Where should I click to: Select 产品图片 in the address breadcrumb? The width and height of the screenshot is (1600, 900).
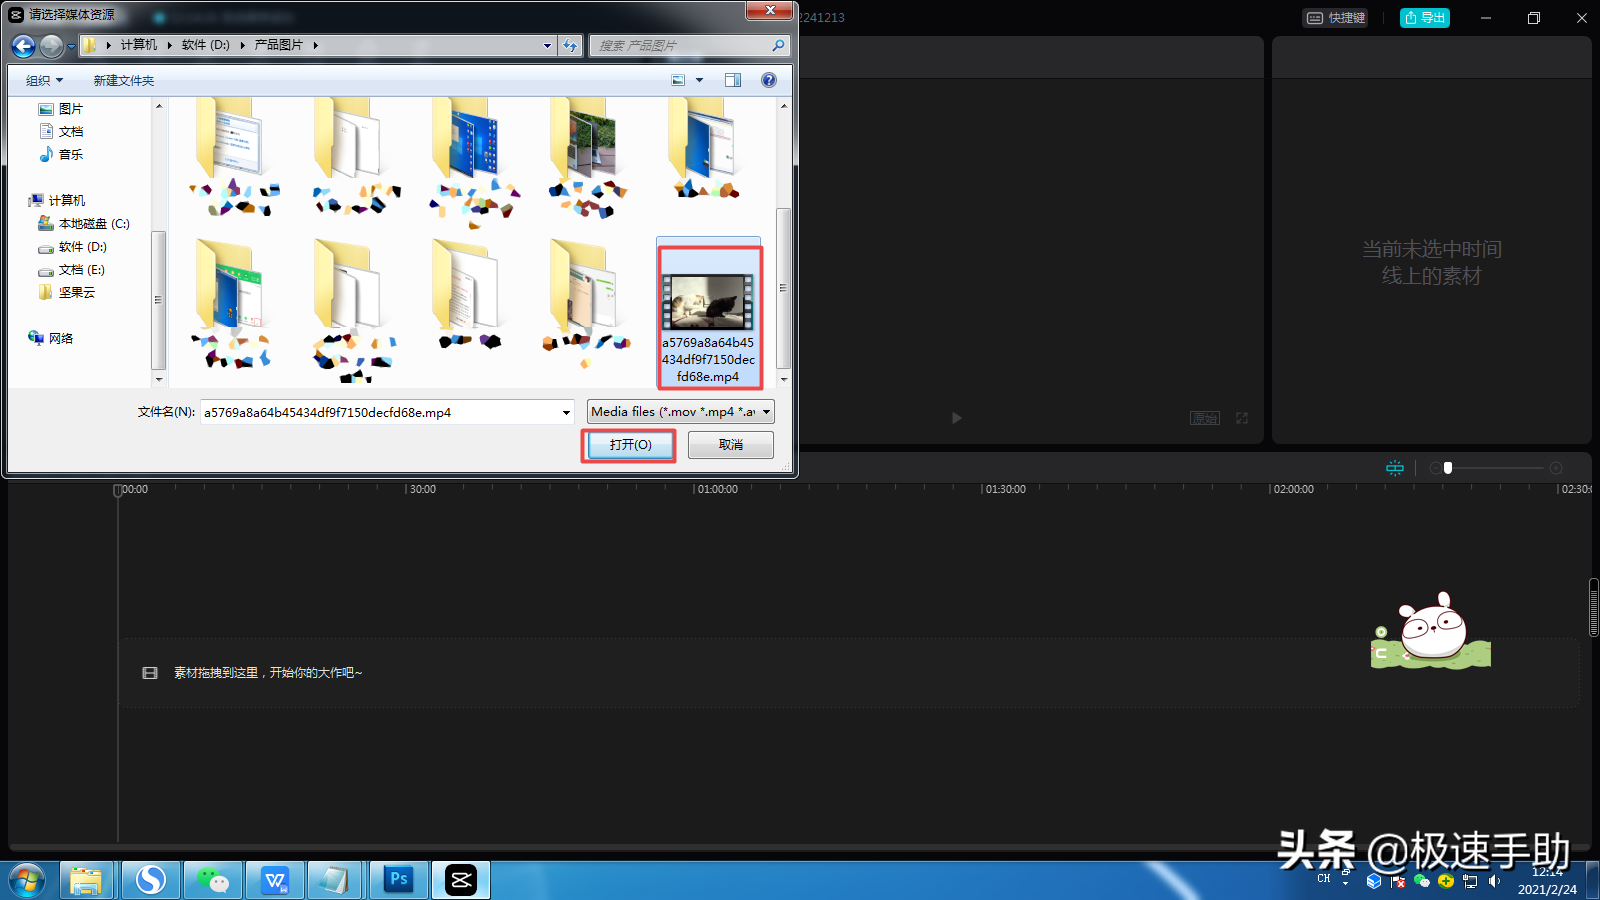[x=279, y=45]
